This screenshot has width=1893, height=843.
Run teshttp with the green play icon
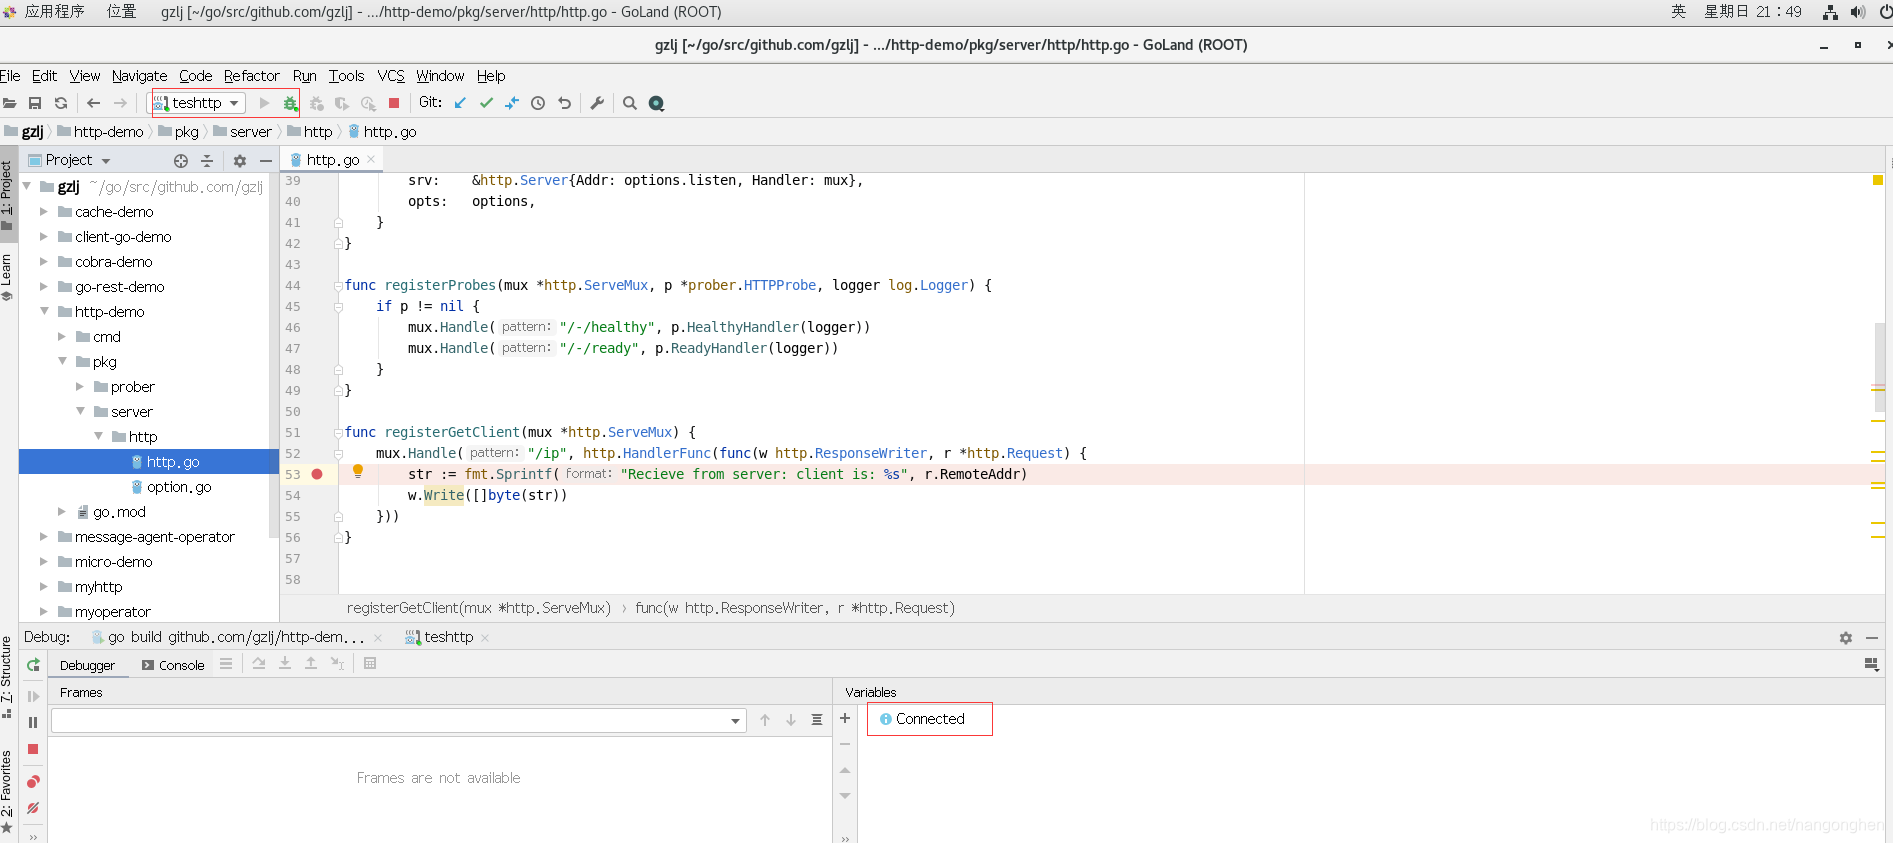point(264,103)
